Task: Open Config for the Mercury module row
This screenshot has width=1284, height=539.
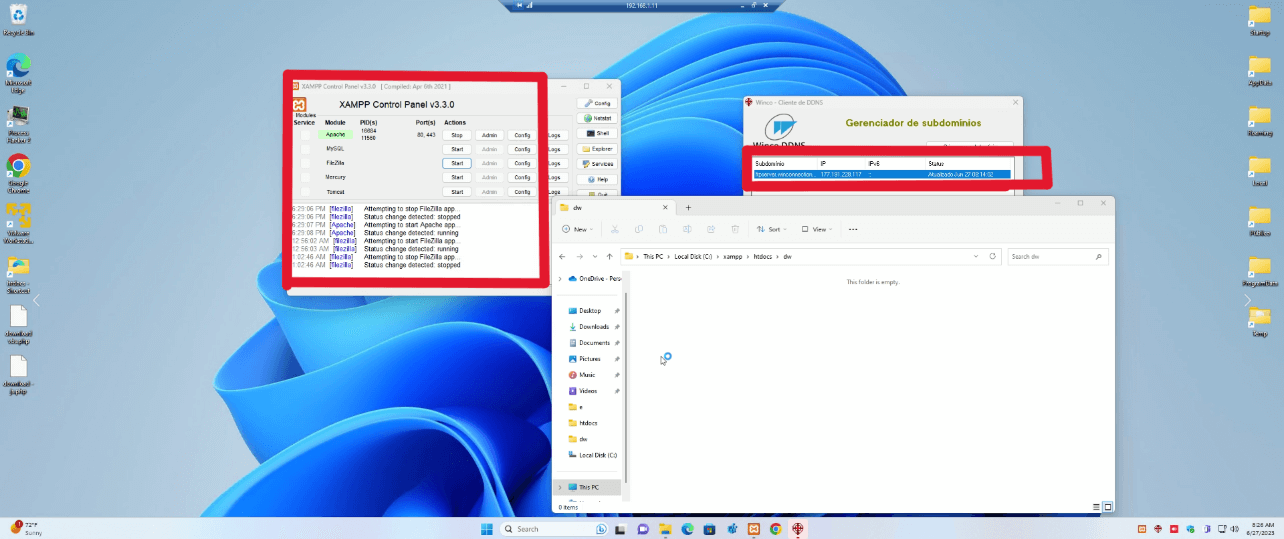Action: pyautogui.click(x=522, y=177)
